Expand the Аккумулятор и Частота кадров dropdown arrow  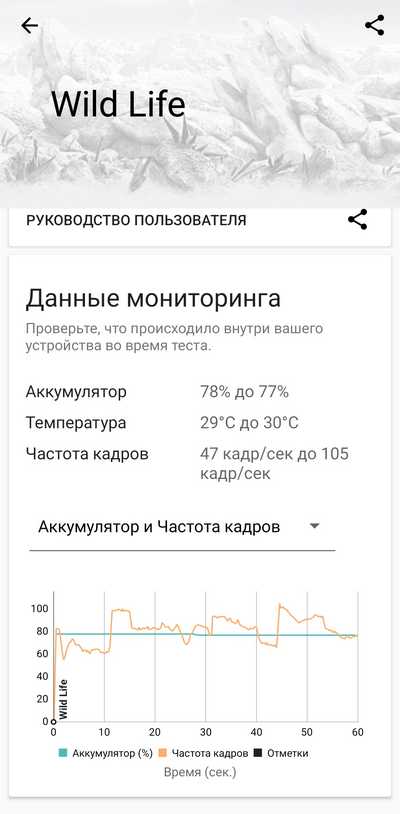pos(314,526)
